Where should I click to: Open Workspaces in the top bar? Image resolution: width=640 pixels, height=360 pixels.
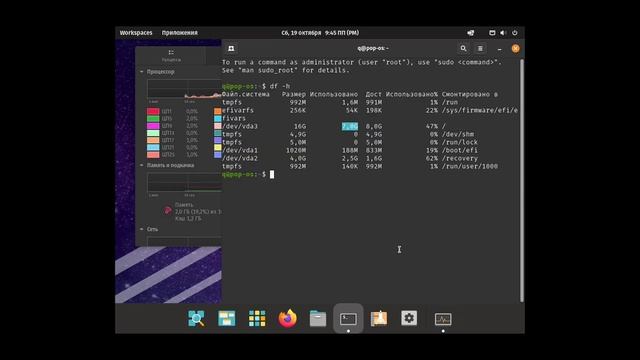[136, 33]
